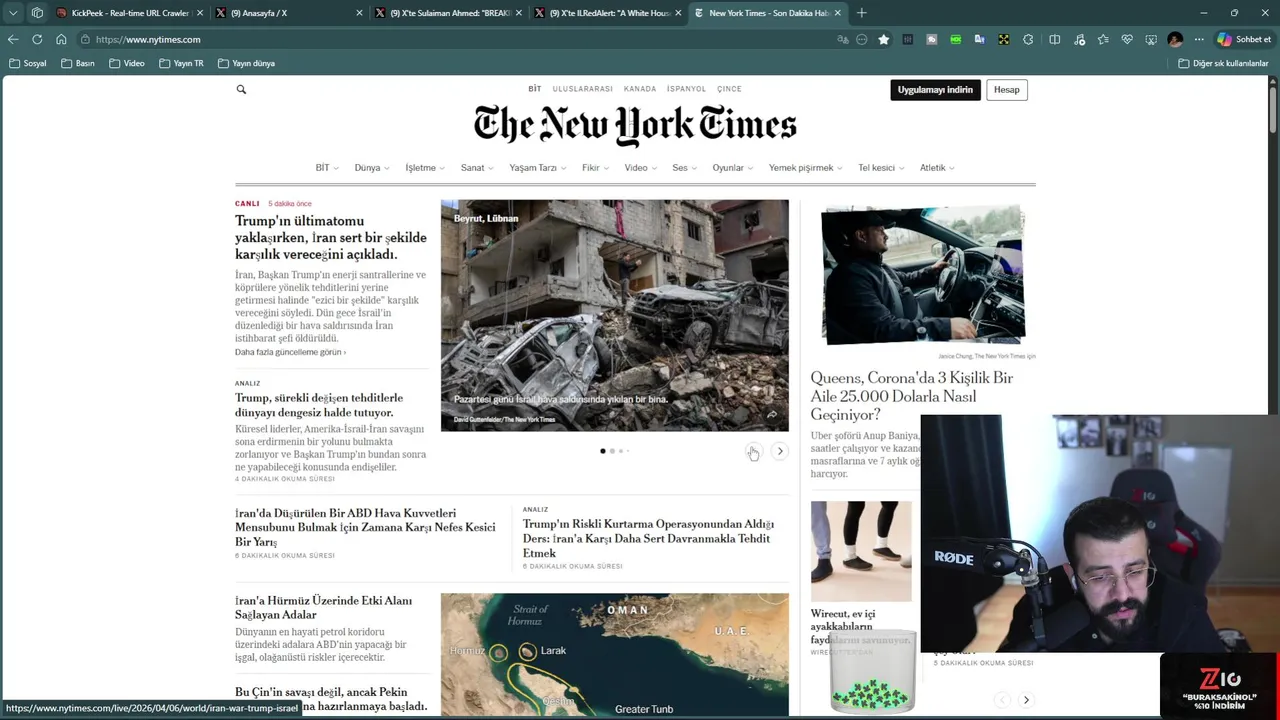
Task: Expand the Tel kesici section dropdown
Action: click(x=881, y=168)
